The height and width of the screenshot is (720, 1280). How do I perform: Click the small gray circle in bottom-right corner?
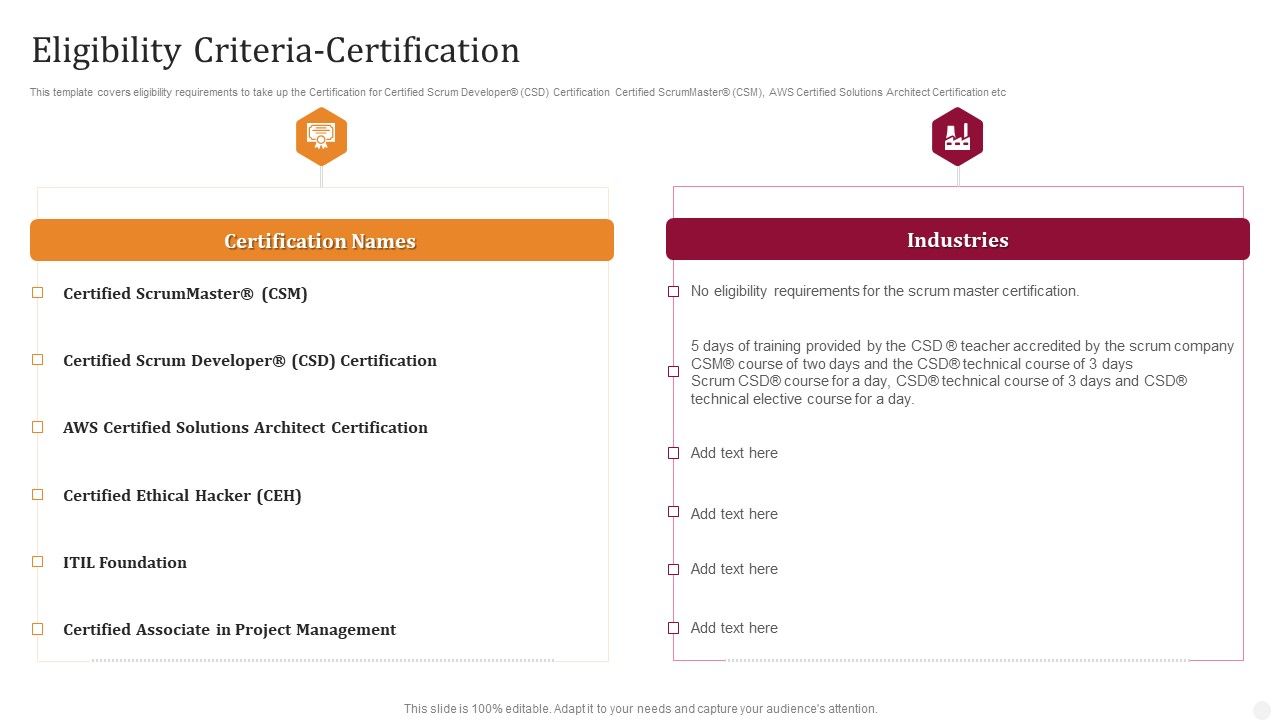click(1262, 708)
